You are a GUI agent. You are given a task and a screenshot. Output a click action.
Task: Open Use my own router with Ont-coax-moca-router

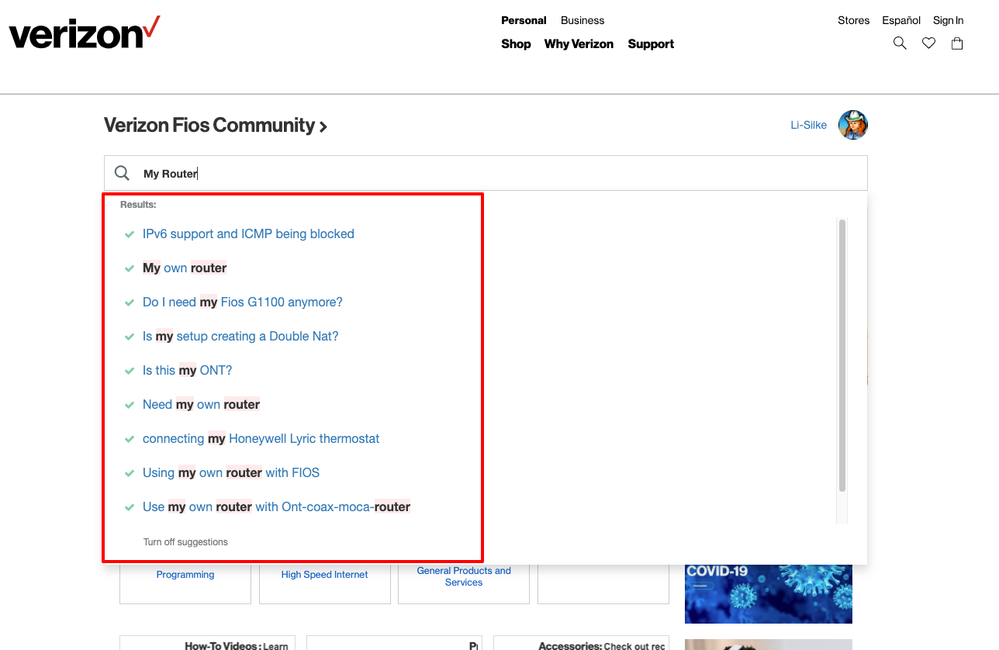[x=277, y=507]
